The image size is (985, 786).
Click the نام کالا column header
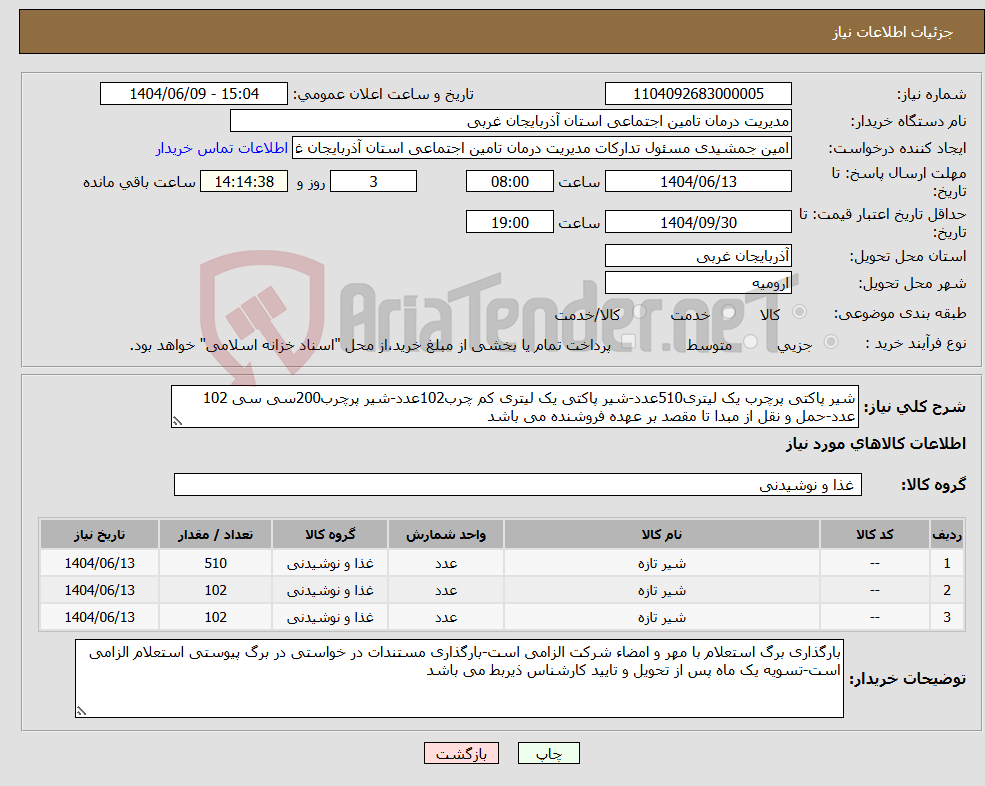tap(660, 534)
